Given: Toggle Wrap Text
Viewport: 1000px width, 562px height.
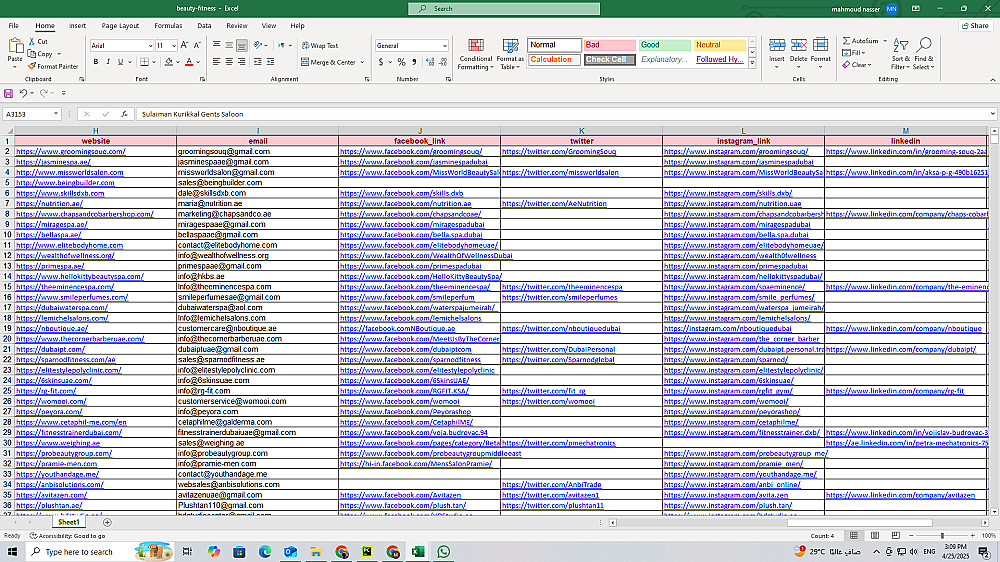Looking at the screenshot, I should 320,45.
